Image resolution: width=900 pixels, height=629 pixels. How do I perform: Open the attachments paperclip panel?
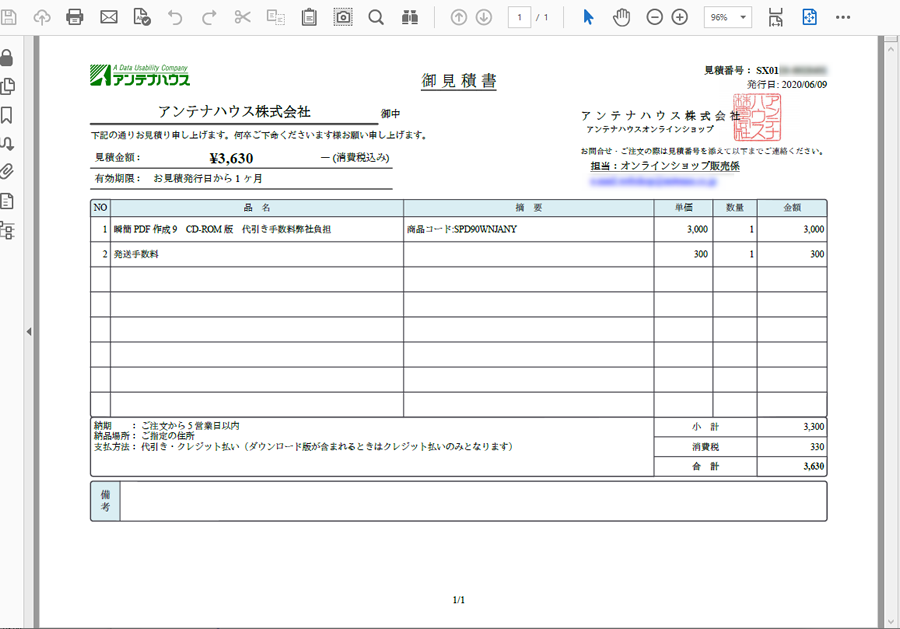(x=11, y=172)
